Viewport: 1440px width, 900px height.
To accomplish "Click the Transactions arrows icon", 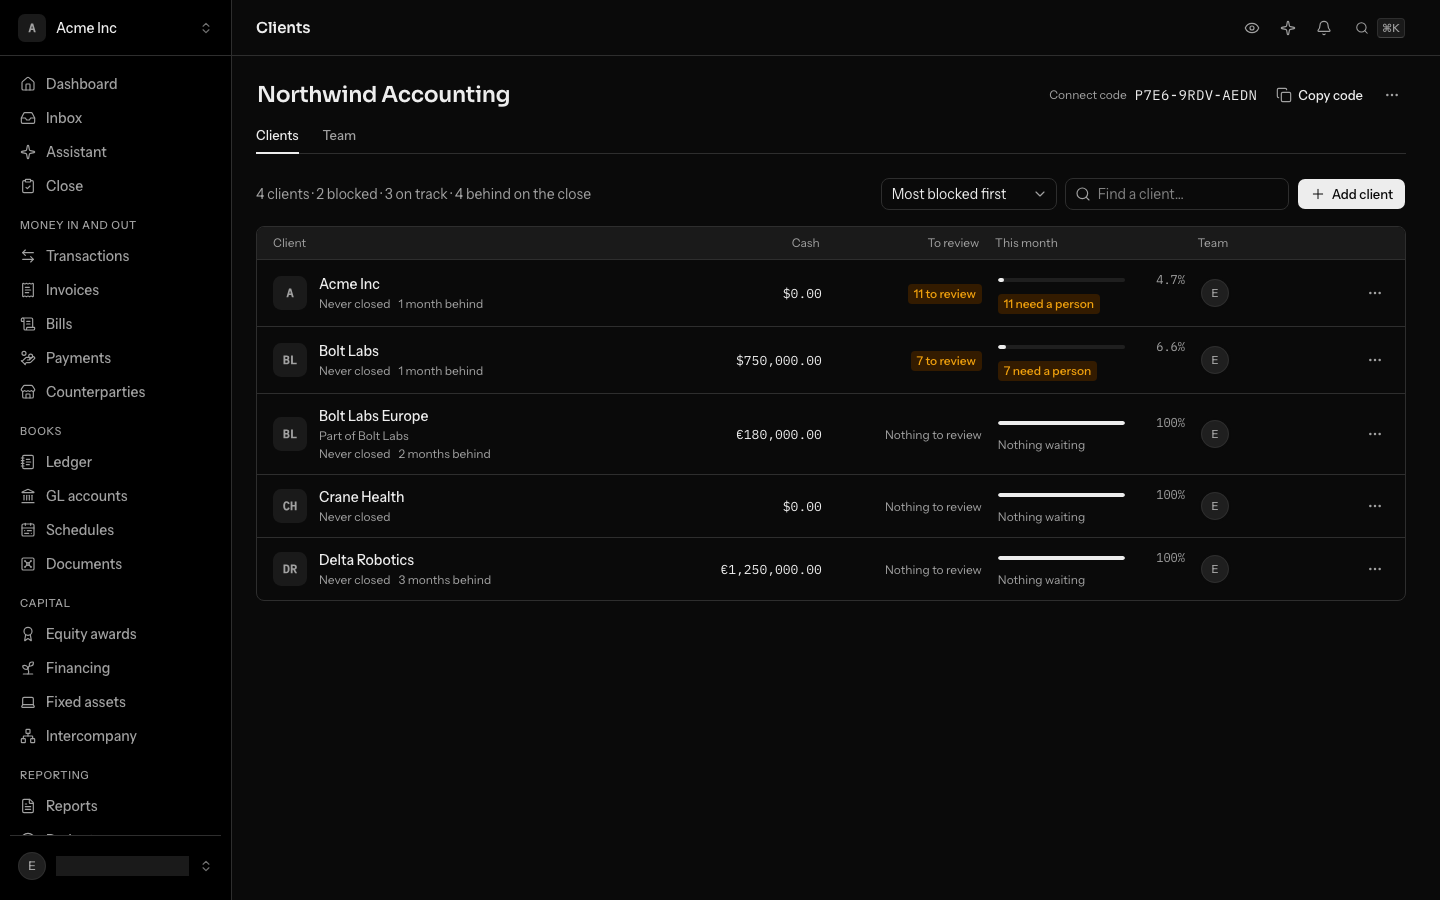I will (x=28, y=256).
